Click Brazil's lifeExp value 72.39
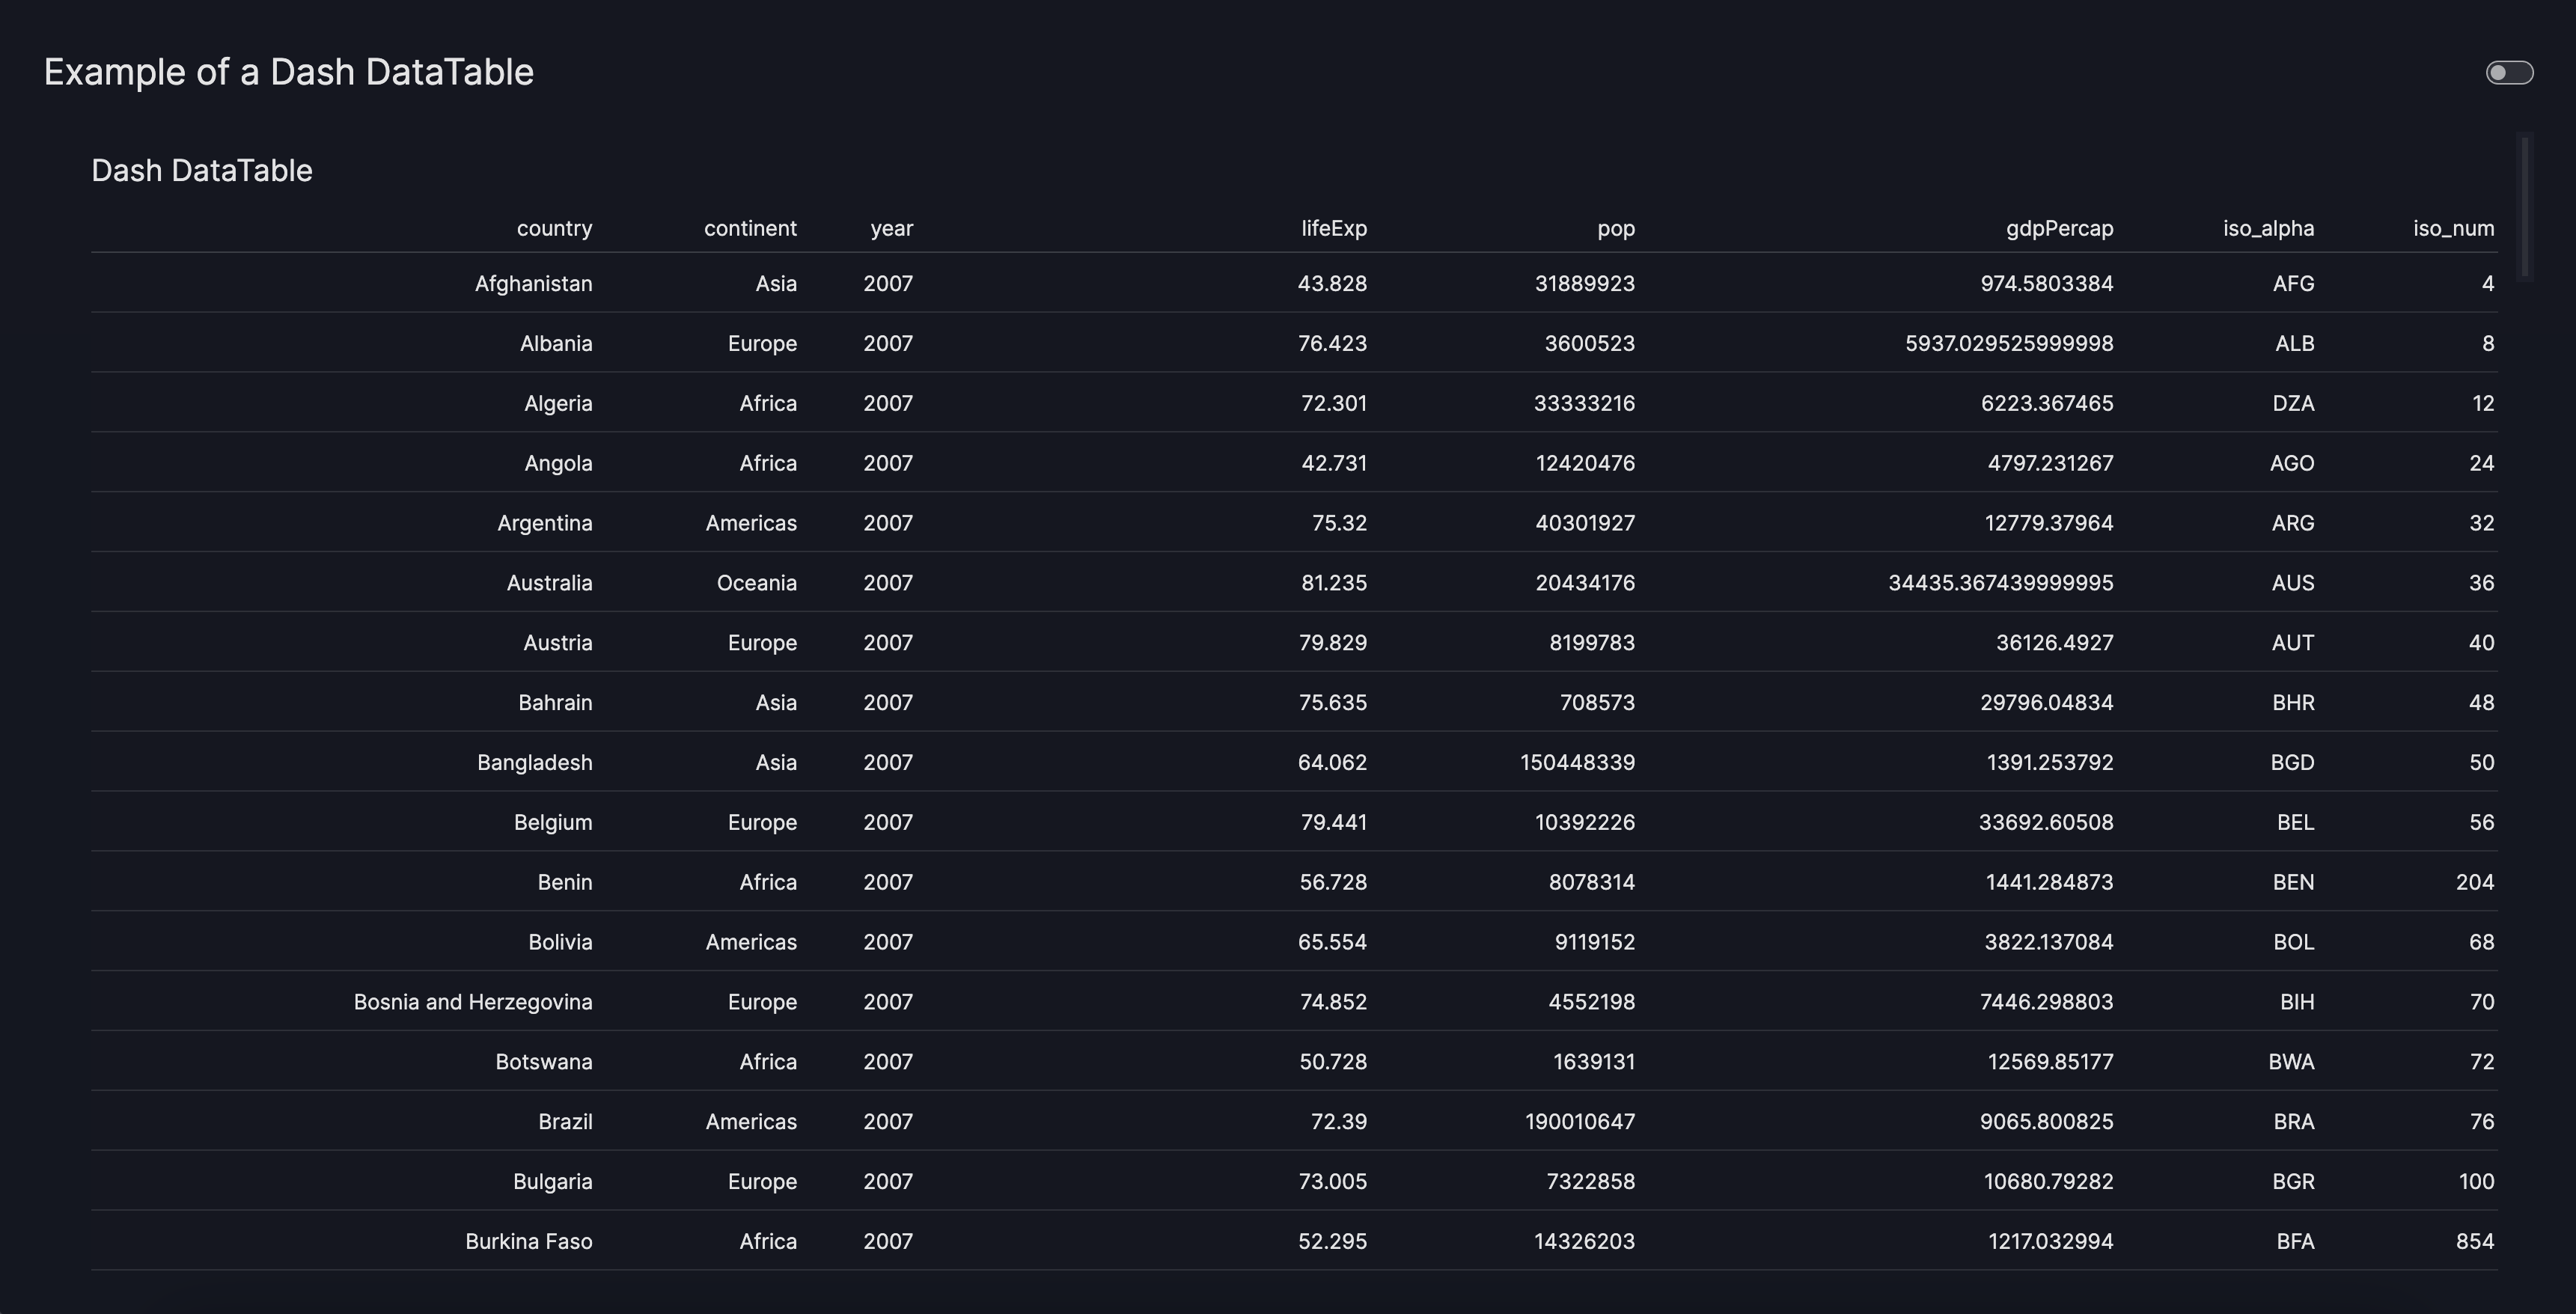Image resolution: width=2576 pixels, height=1314 pixels. (1338, 1122)
